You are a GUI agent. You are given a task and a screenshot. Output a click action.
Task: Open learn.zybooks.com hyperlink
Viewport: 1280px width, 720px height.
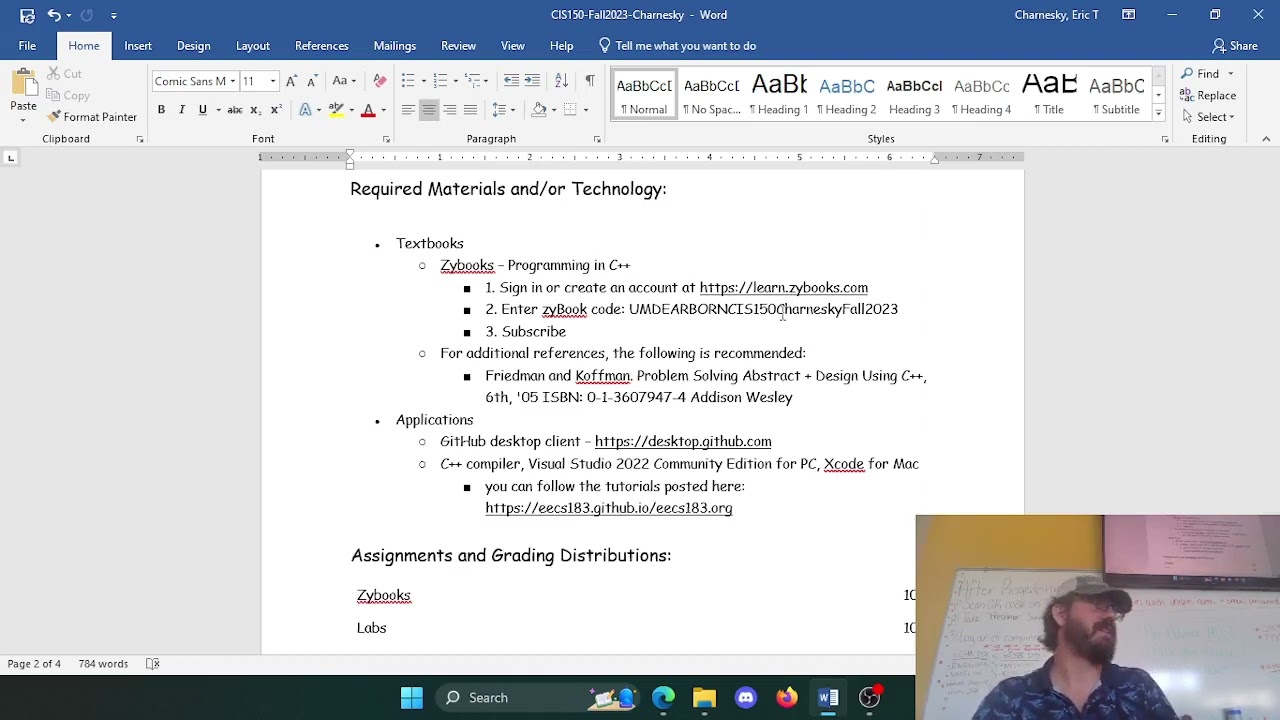(x=784, y=288)
